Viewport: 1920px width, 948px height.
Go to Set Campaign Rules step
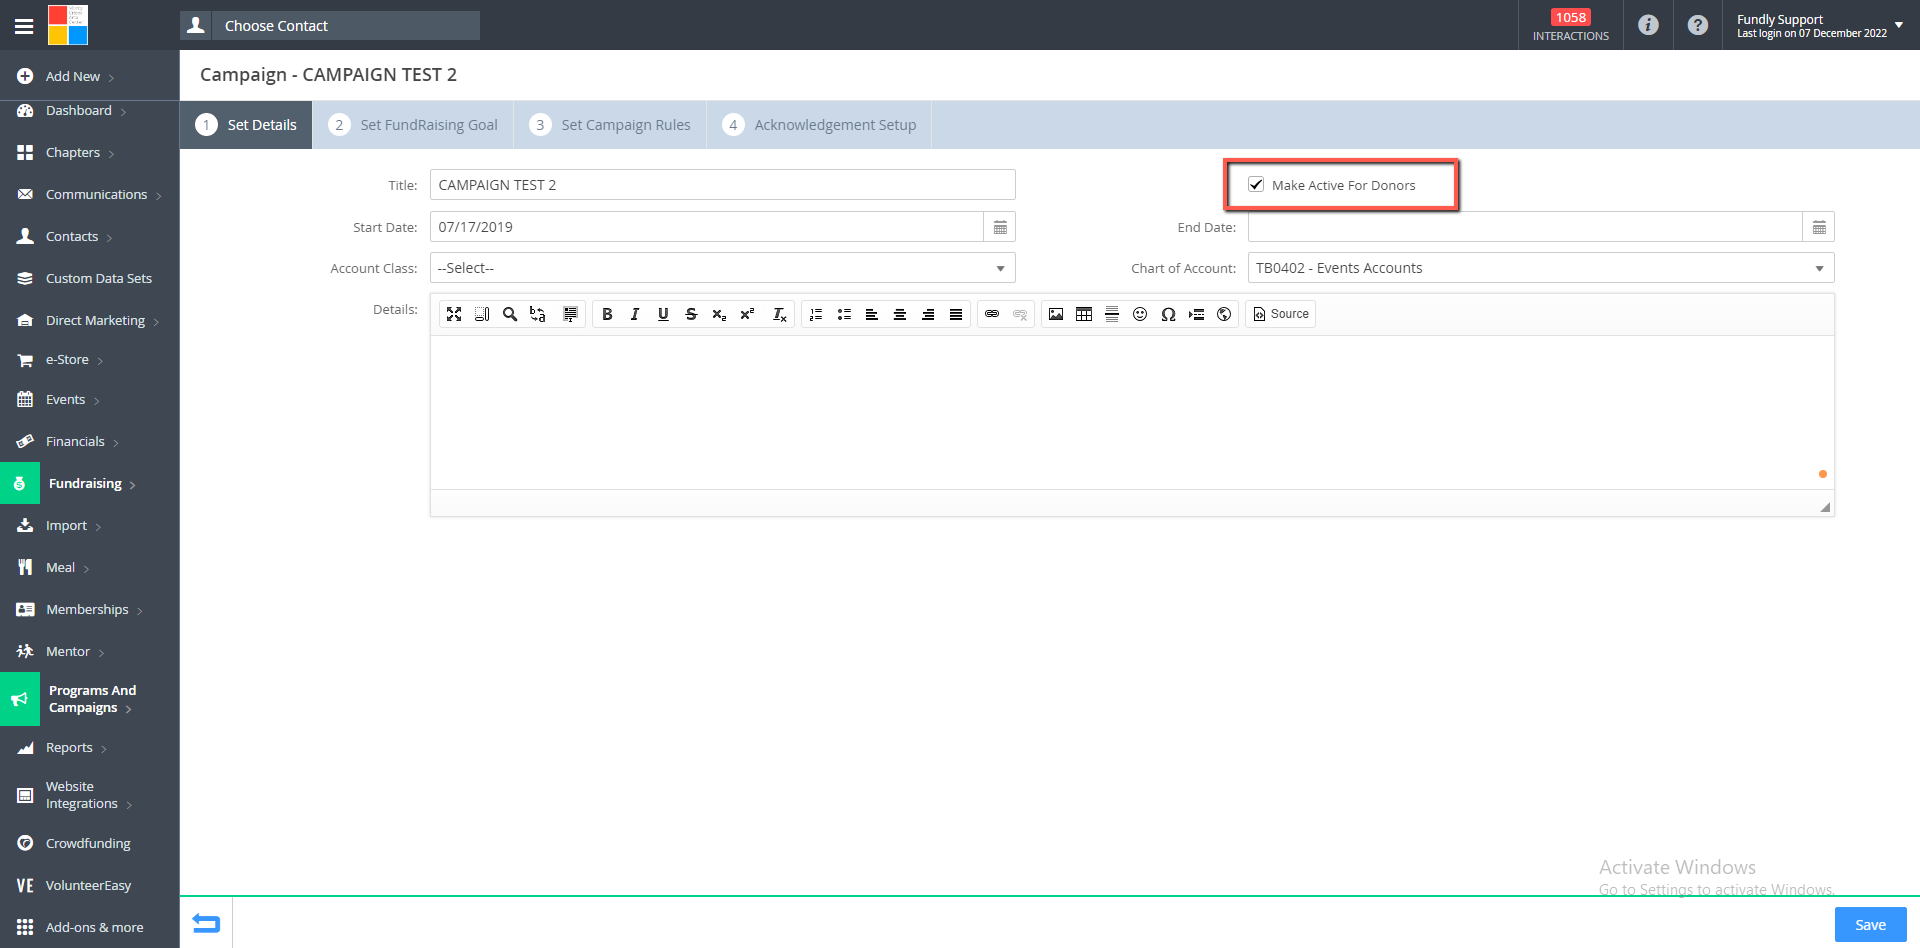610,125
